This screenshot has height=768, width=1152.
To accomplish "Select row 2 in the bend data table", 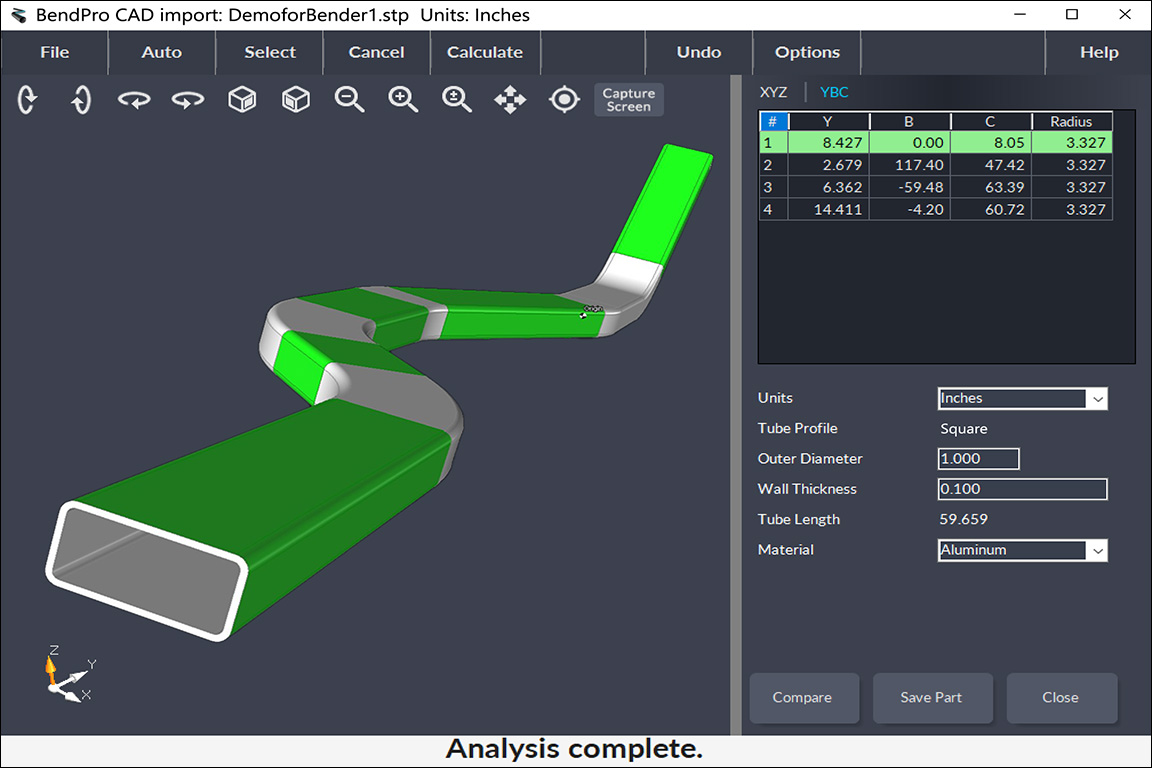I will point(900,165).
